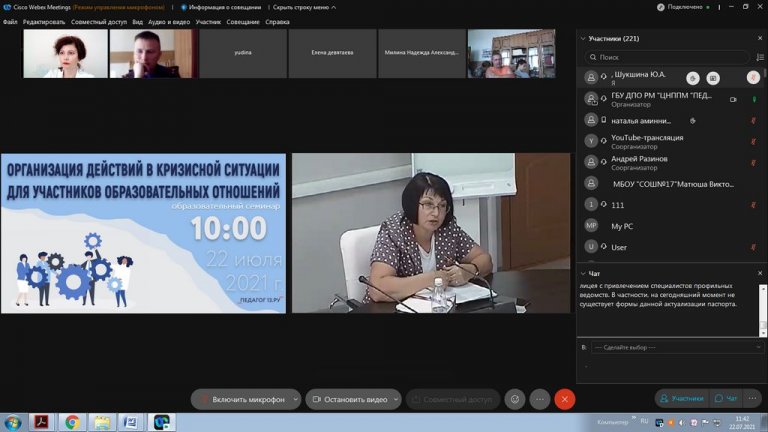Select participant YouTube-трансляция
768x432 pixels.
(x=669, y=141)
